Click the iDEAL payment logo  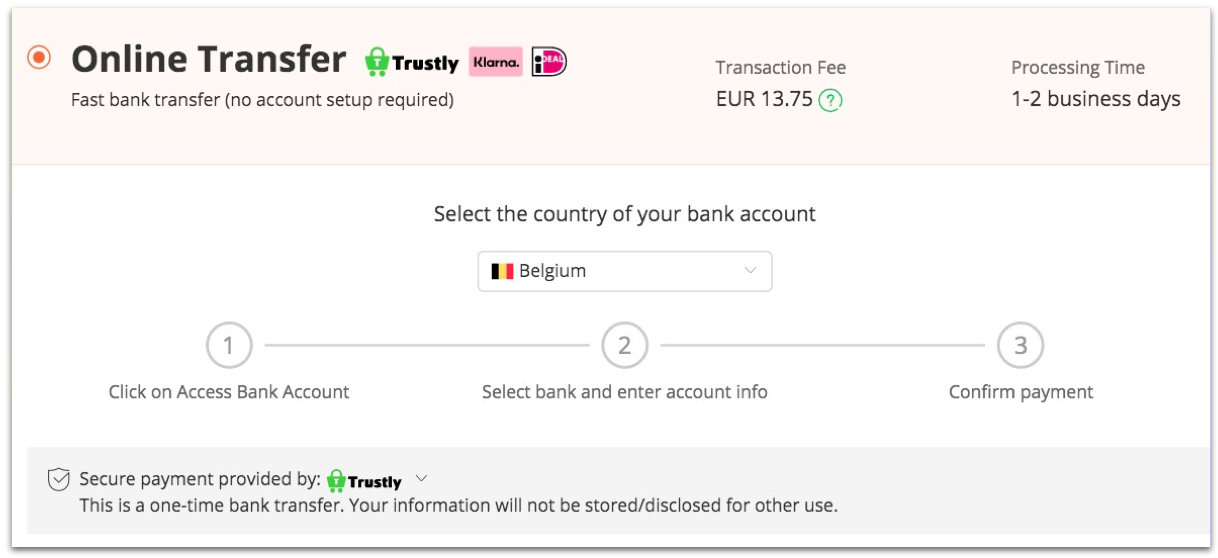pos(549,62)
